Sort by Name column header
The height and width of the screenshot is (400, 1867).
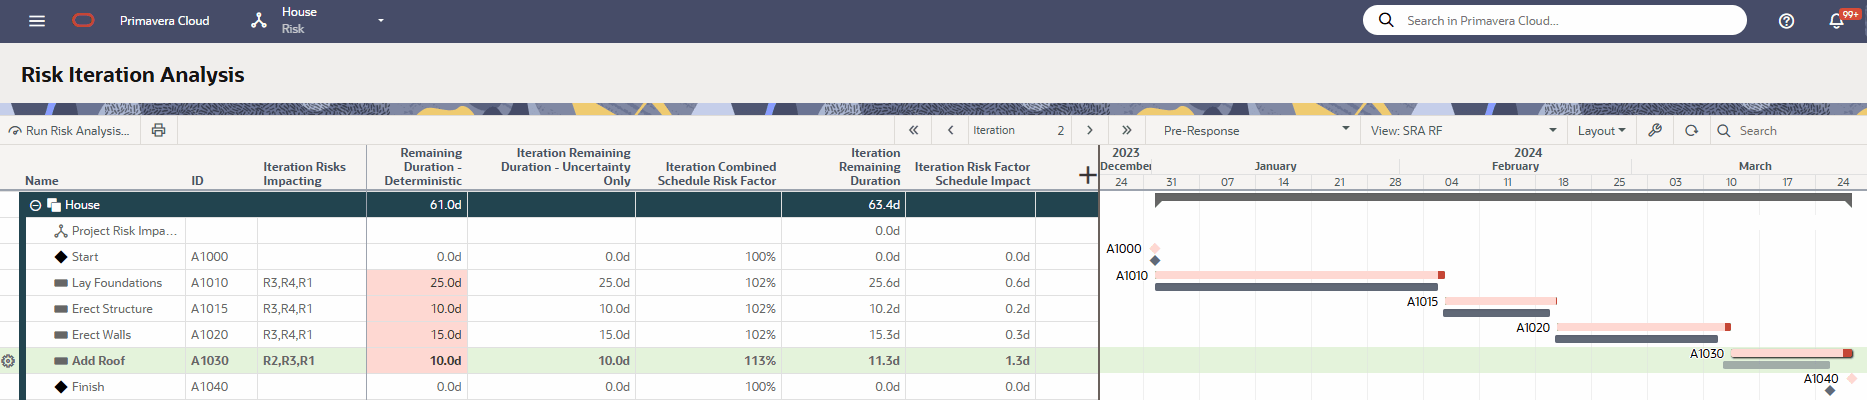point(41,181)
